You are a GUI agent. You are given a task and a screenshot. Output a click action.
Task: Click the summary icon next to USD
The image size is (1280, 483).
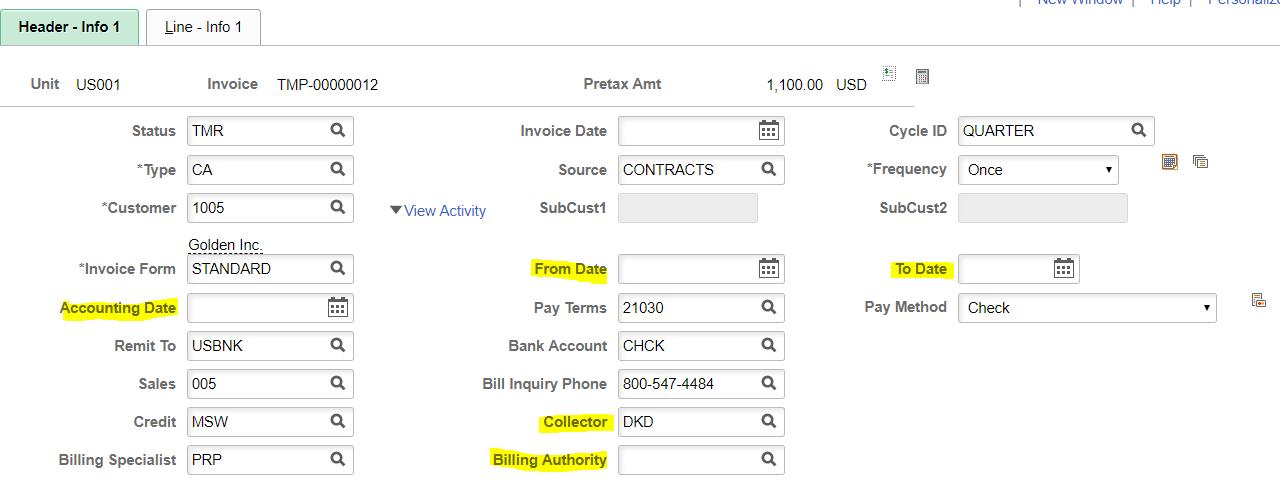pos(889,74)
